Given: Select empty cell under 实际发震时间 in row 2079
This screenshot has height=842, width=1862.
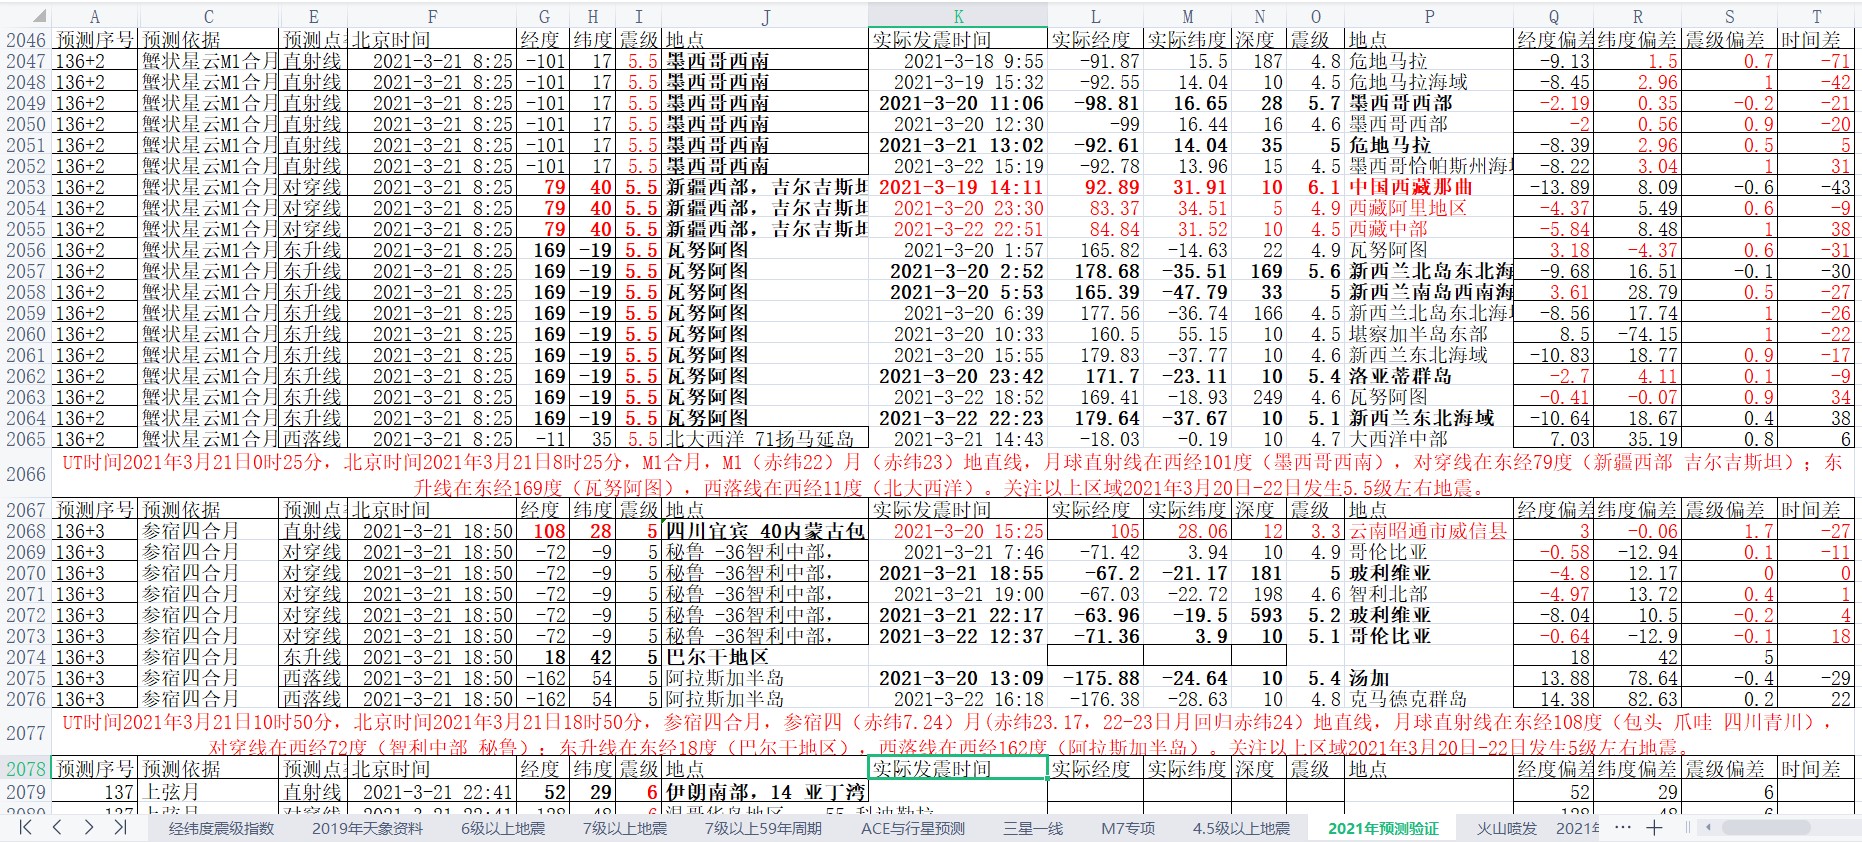Looking at the screenshot, I should coord(958,792).
